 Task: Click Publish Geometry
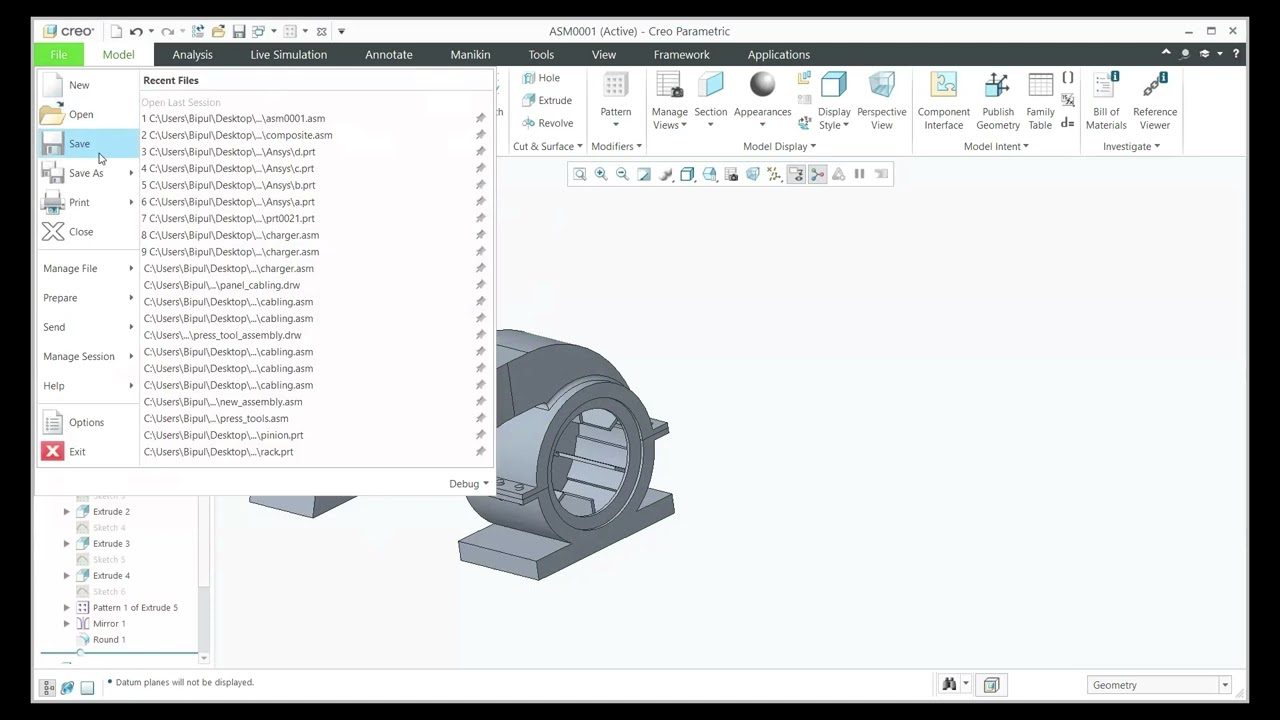click(998, 100)
